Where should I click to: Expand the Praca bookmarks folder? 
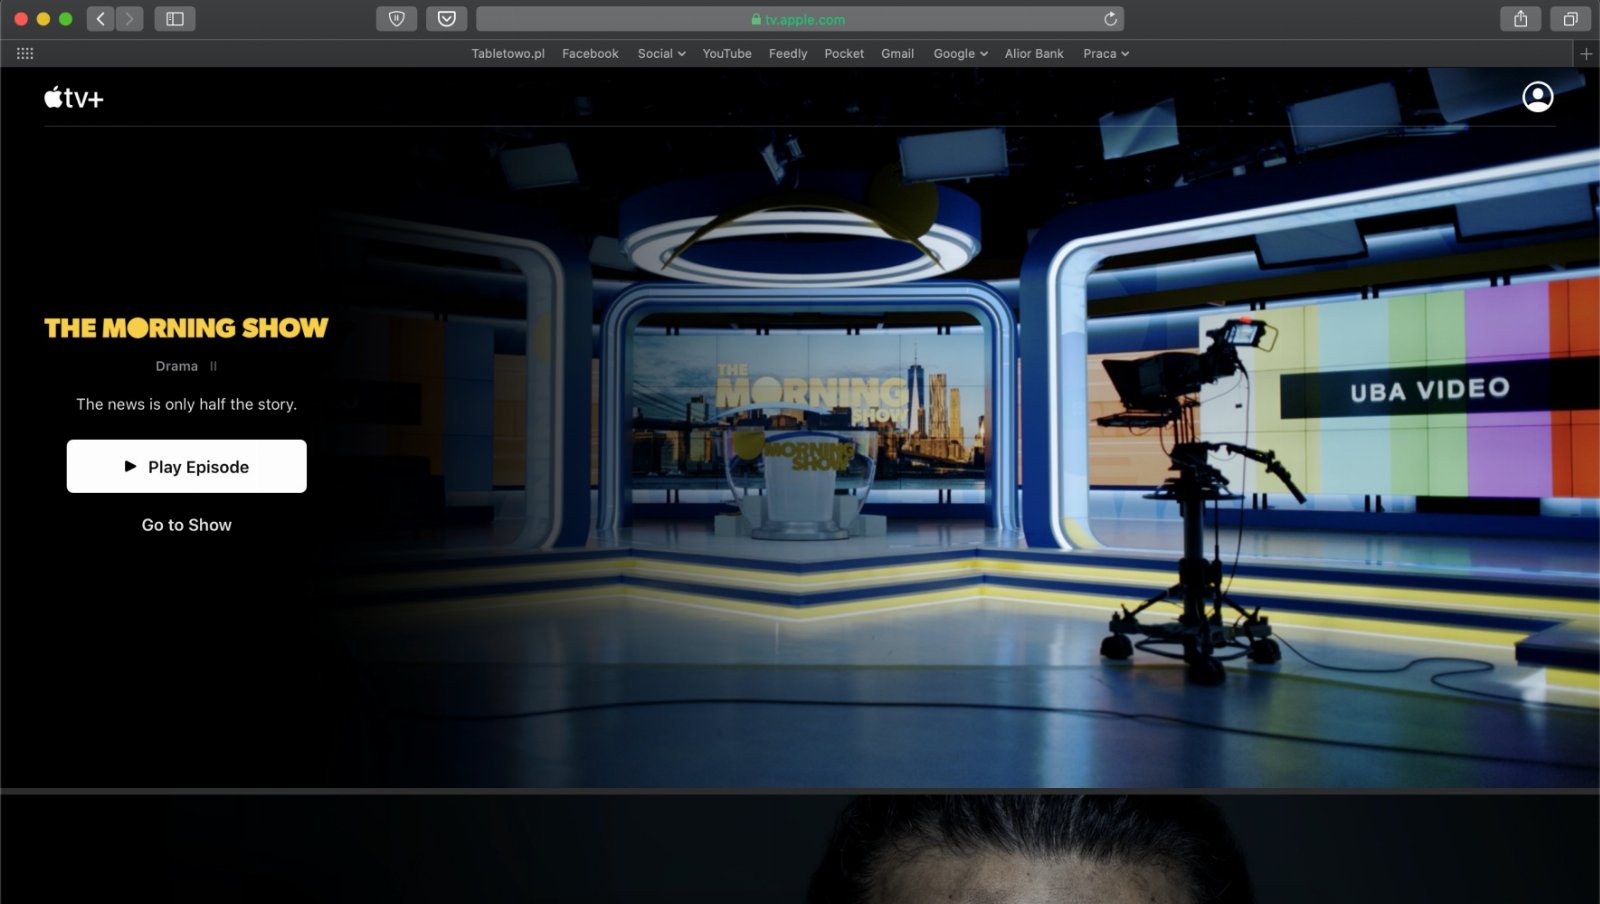point(1105,54)
